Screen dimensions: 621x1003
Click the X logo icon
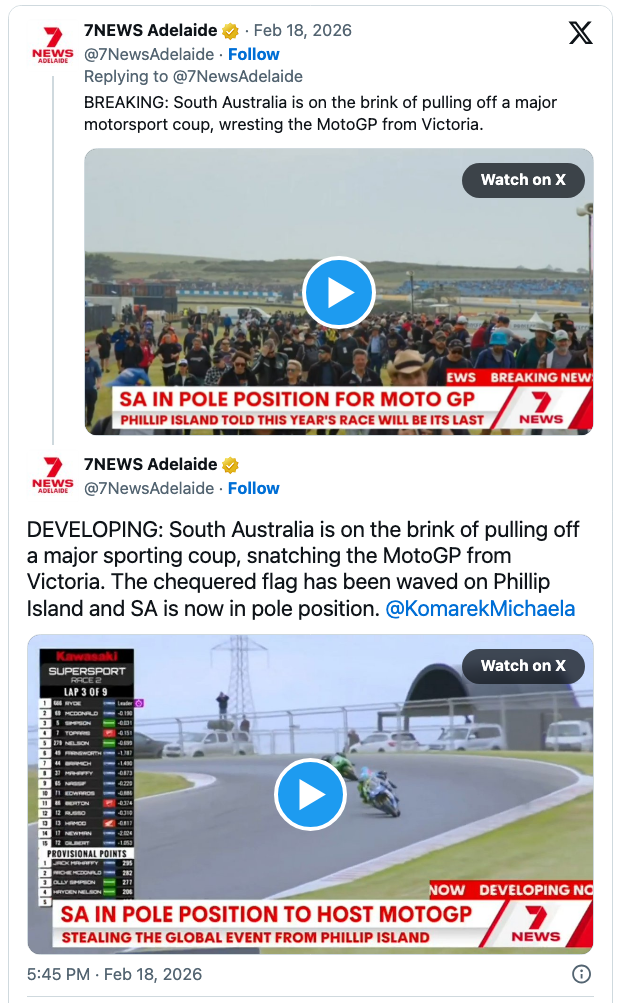pyautogui.click(x=580, y=33)
